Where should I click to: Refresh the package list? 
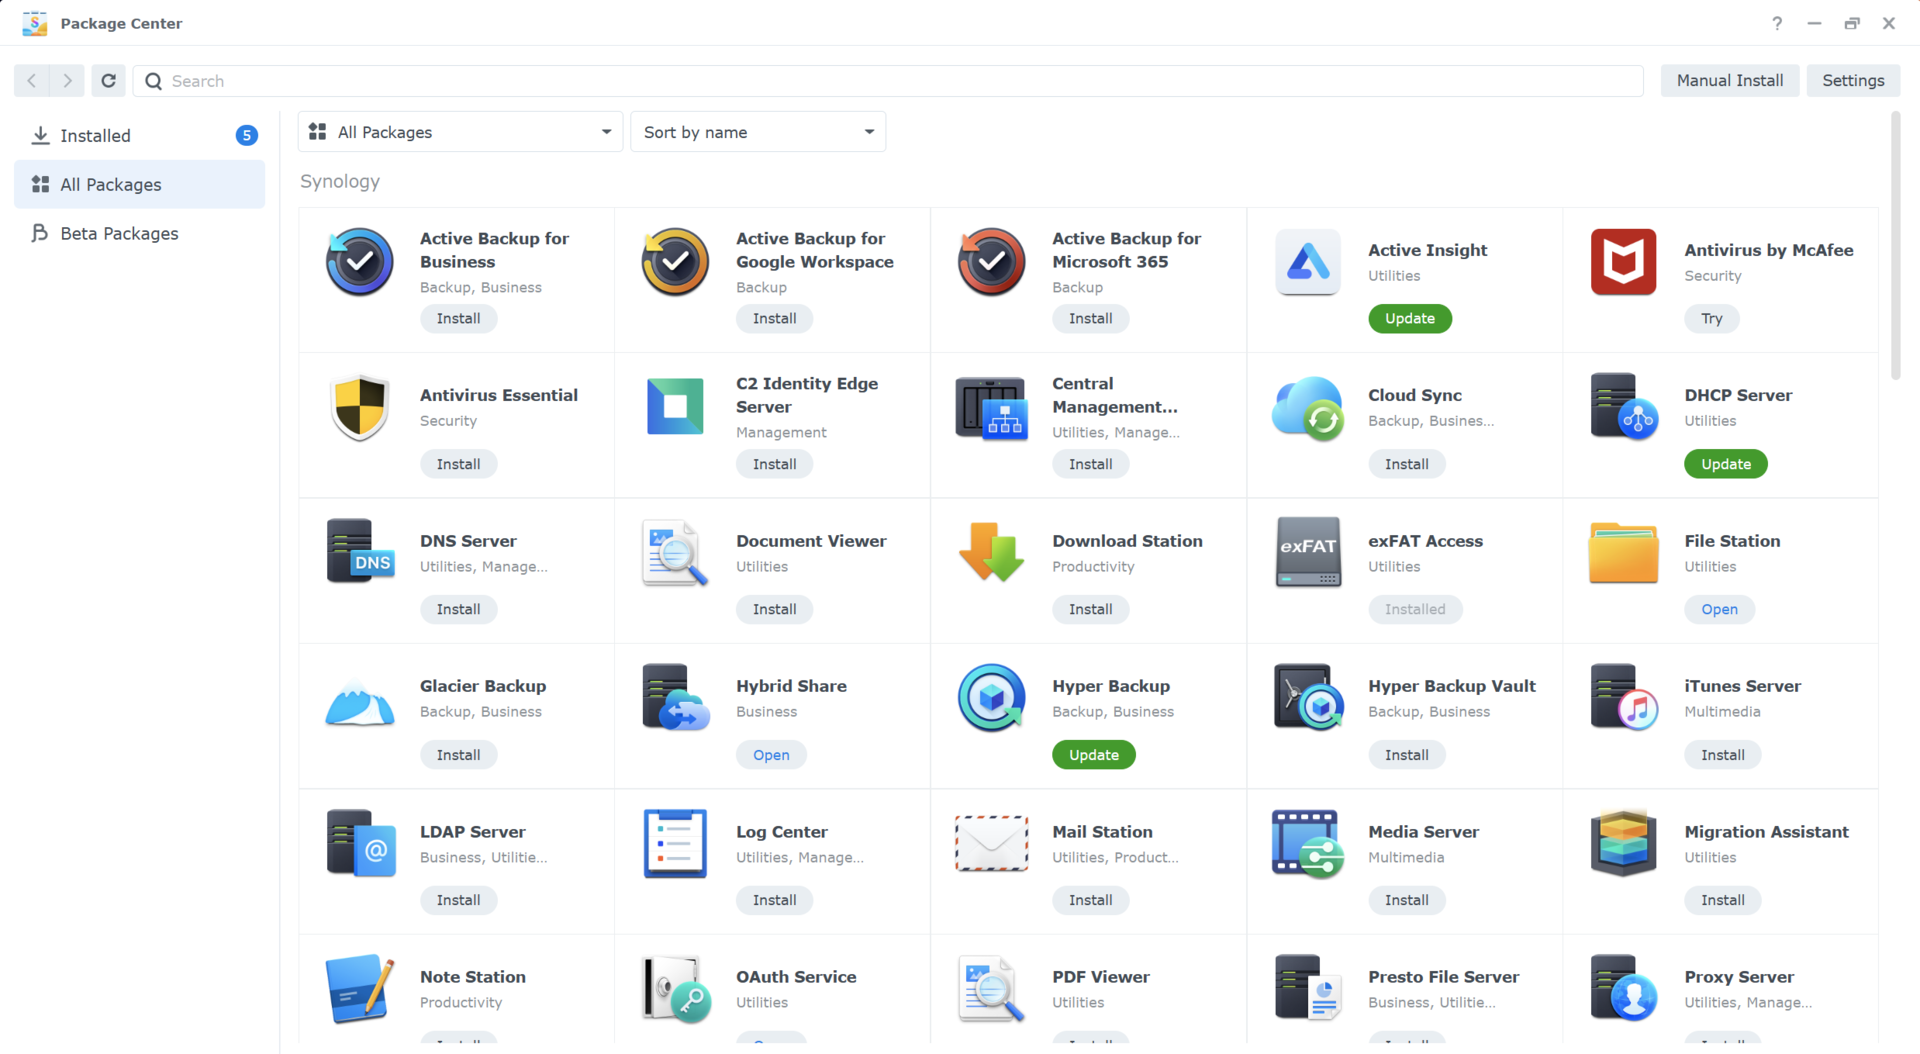[108, 81]
